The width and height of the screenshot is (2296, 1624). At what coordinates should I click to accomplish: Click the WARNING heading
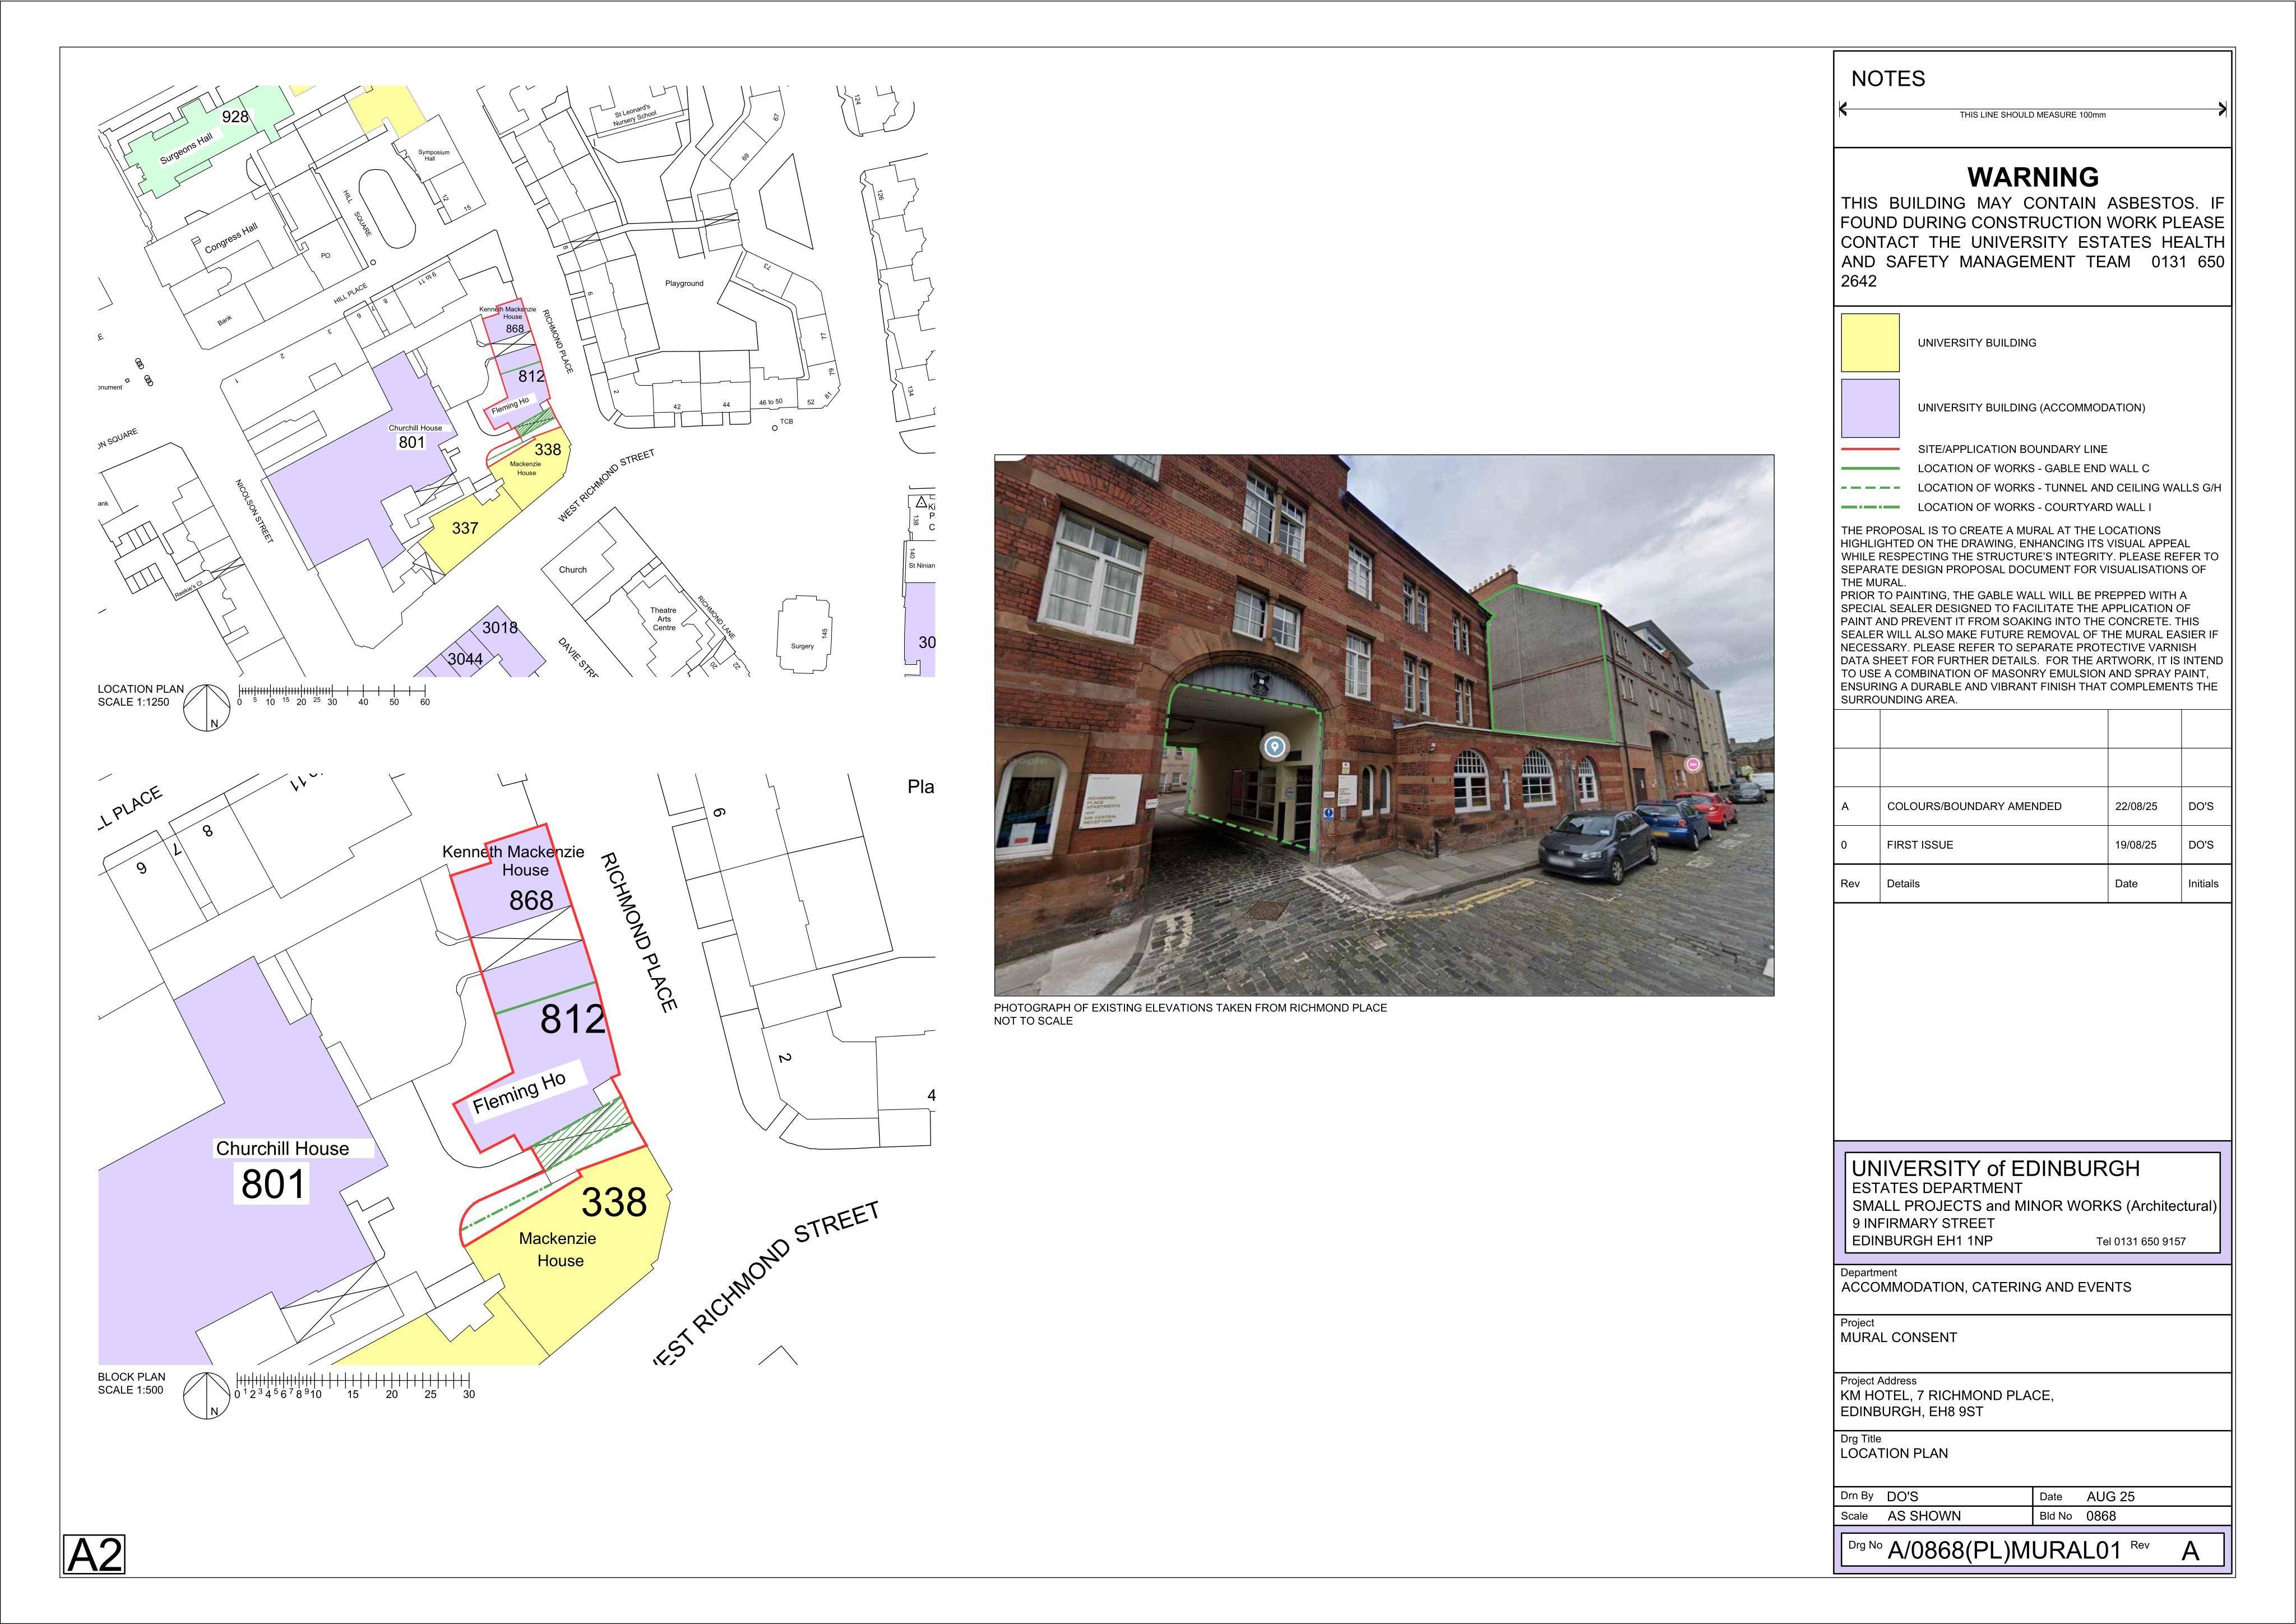pos(2033,177)
